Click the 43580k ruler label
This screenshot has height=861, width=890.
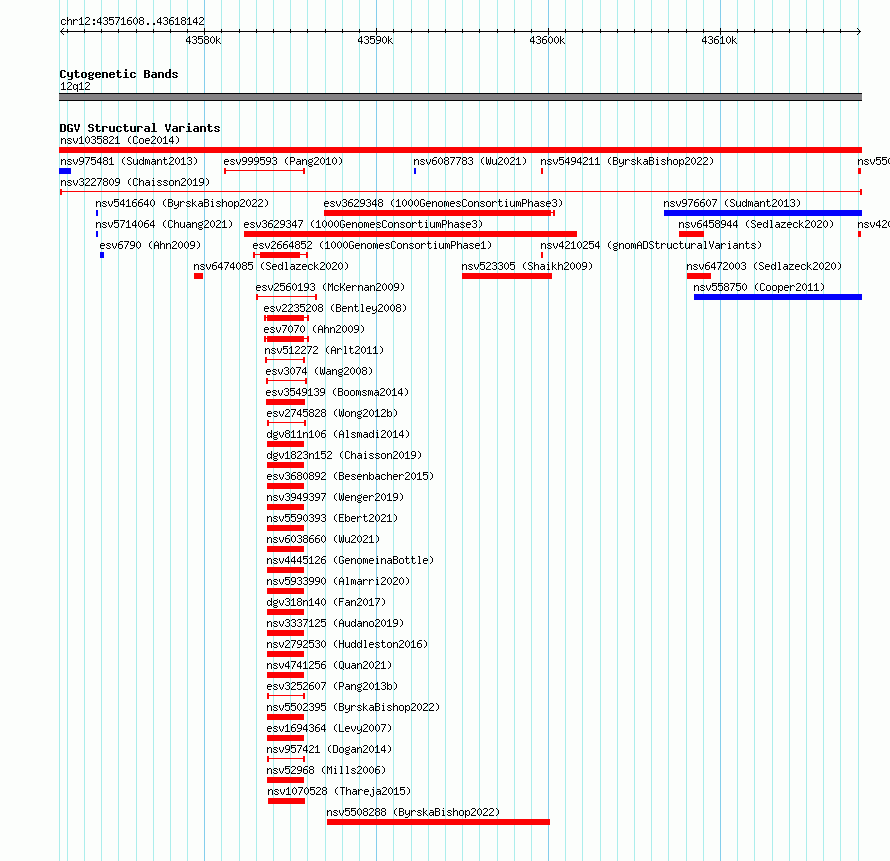(x=203, y=40)
